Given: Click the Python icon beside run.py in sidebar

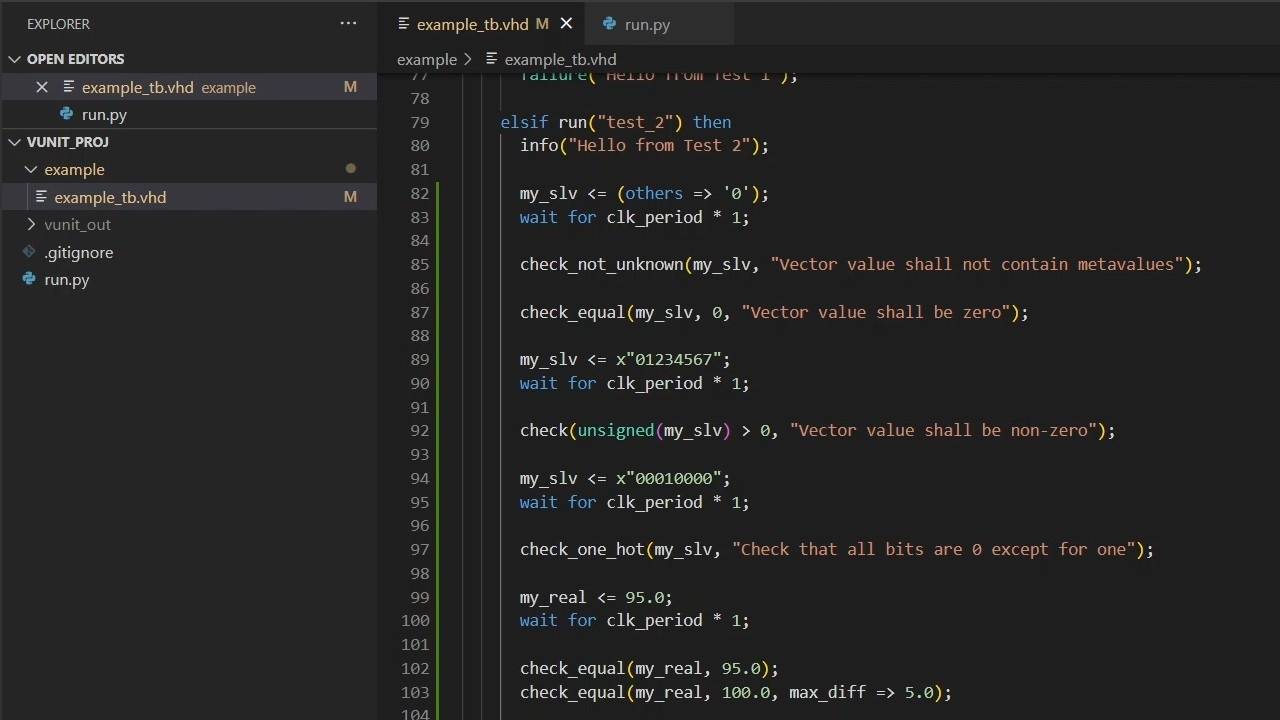Looking at the screenshot, I should [65, 114].
